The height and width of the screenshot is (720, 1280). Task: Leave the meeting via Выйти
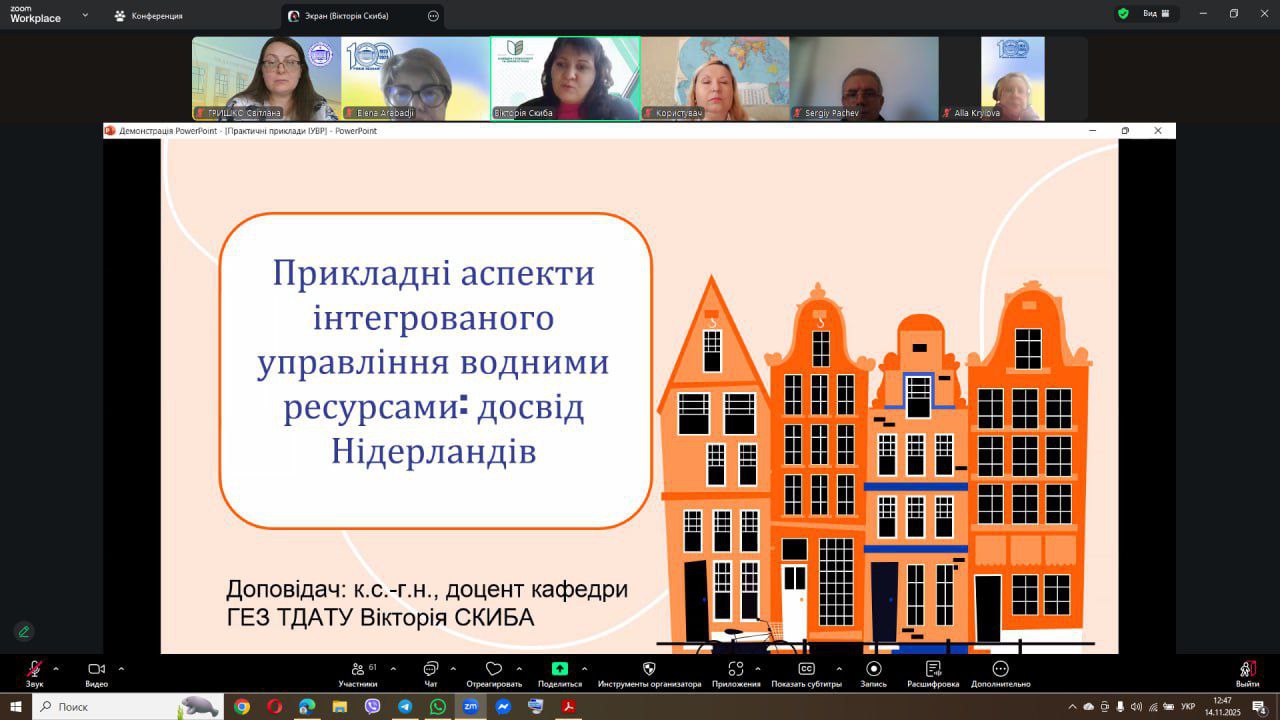[x=1247, y=674]
